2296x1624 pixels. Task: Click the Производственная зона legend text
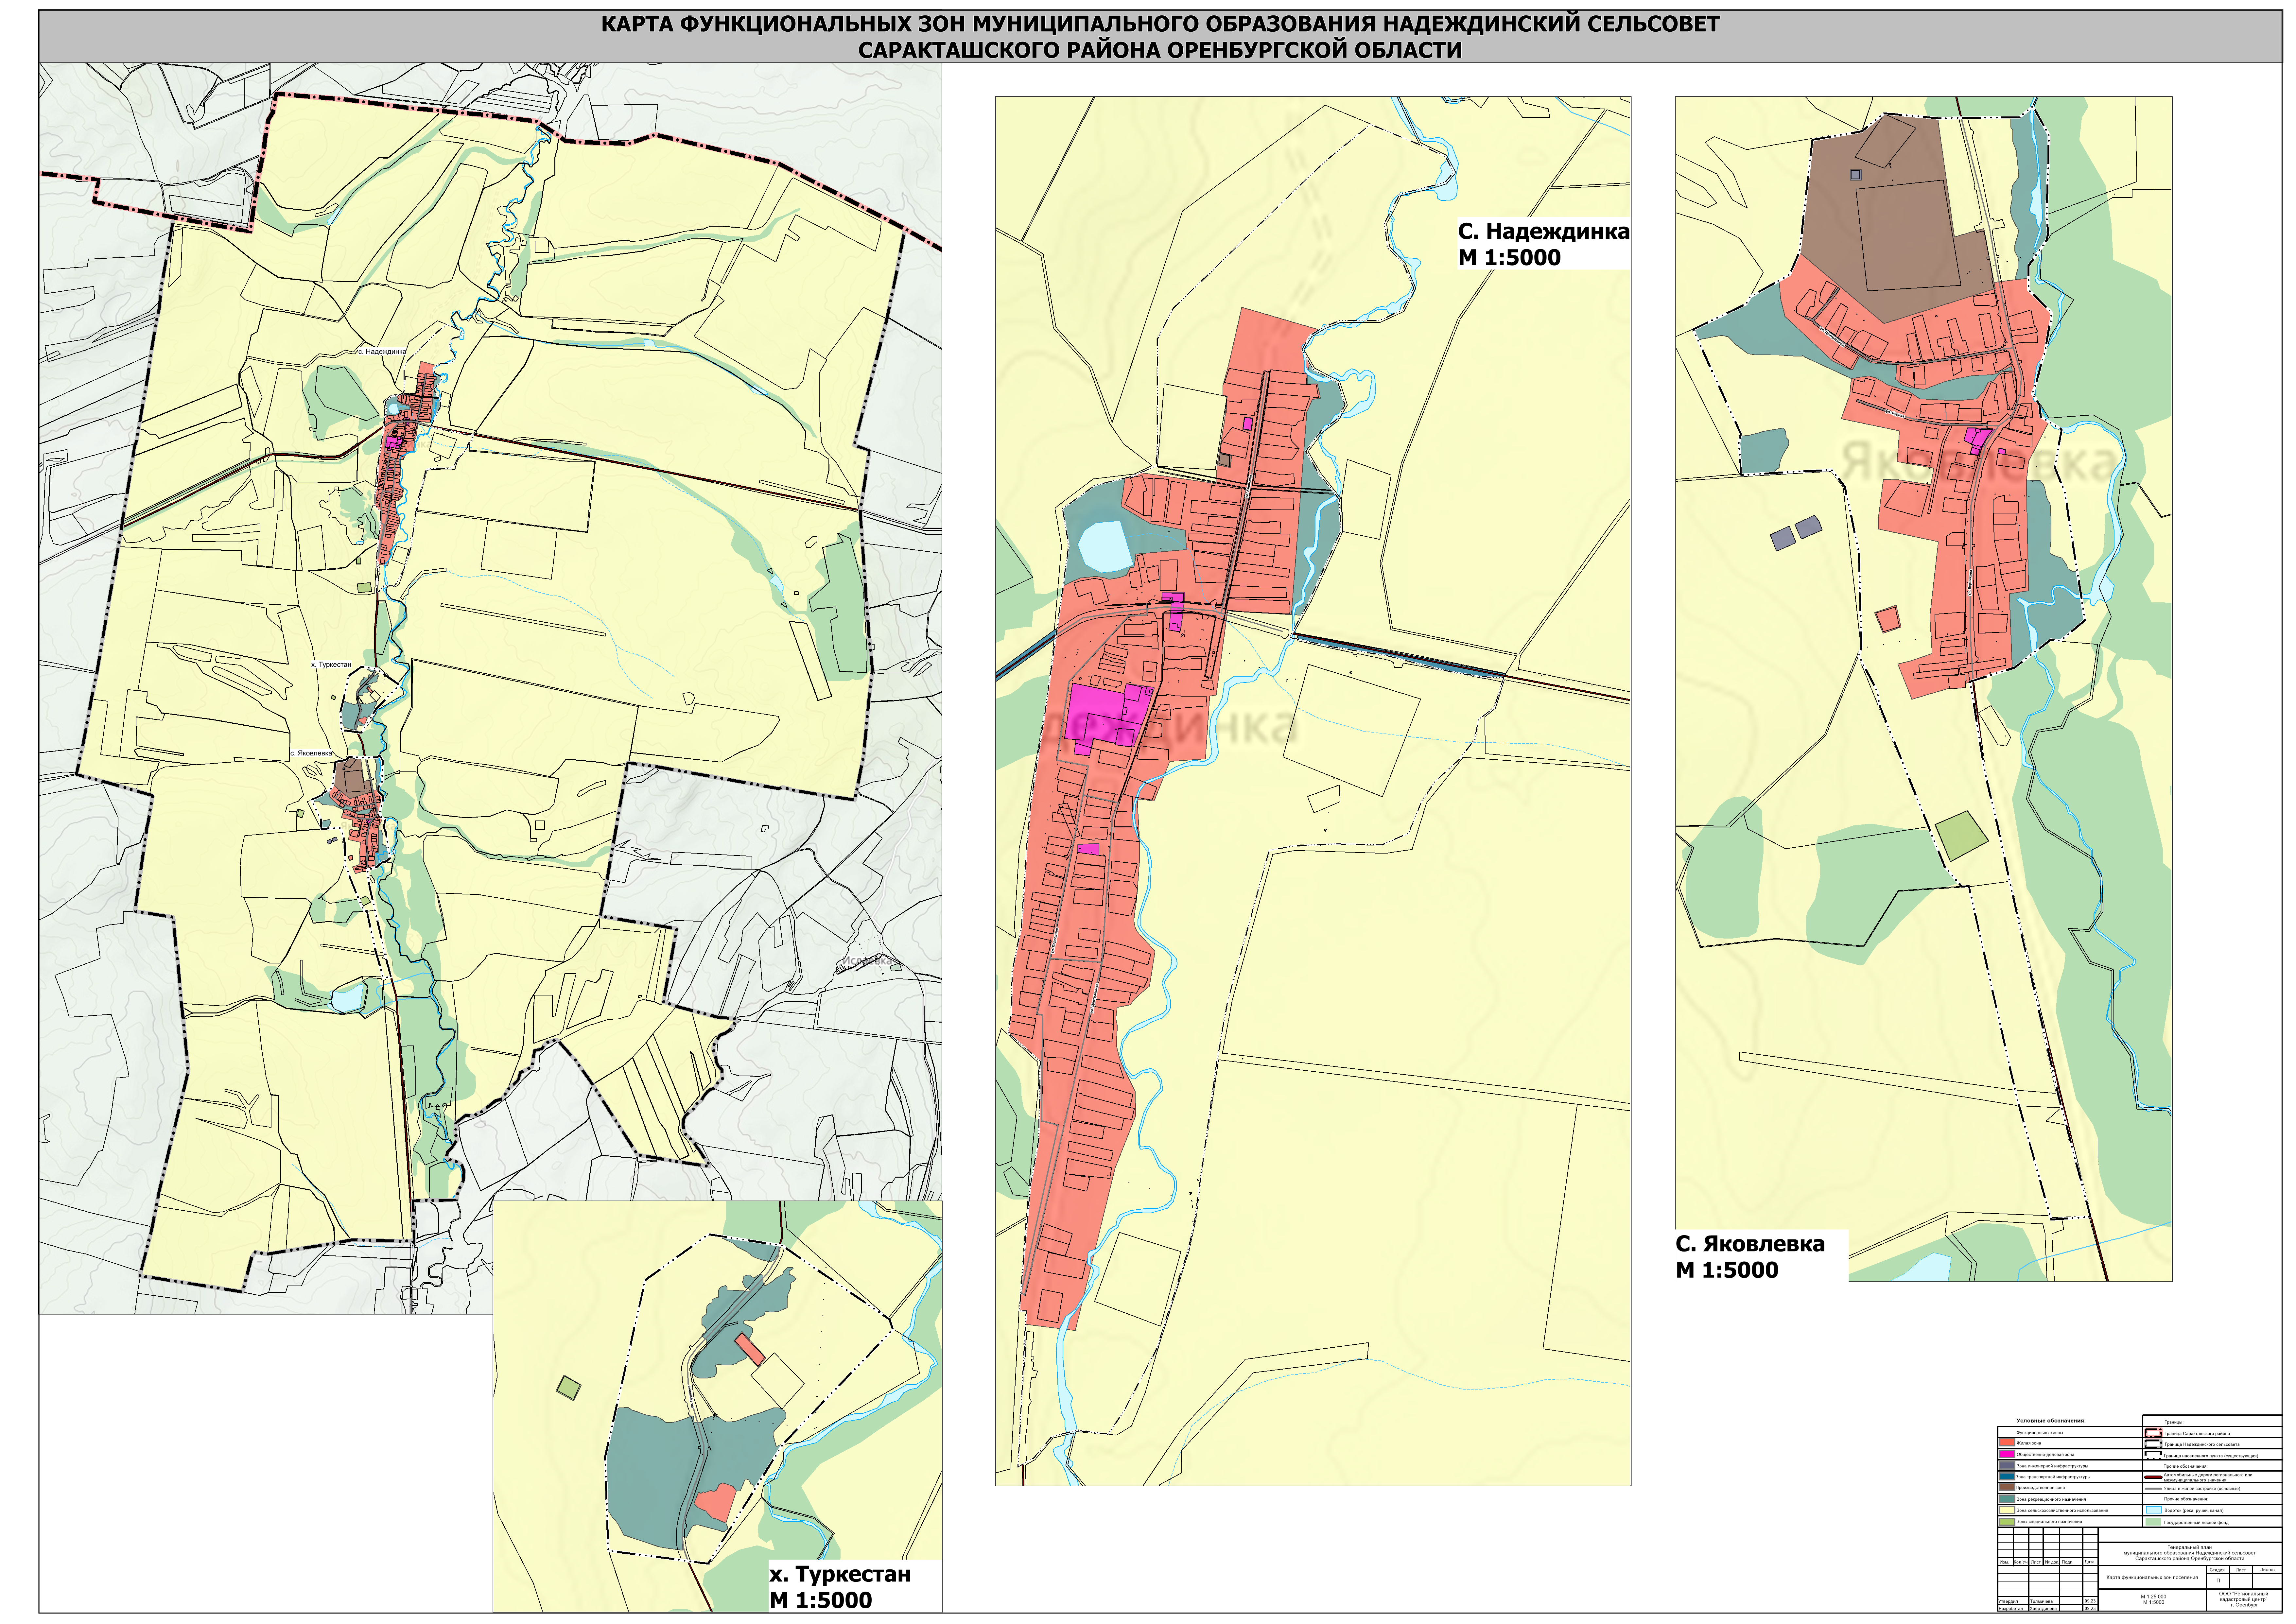[2040, 1488]
